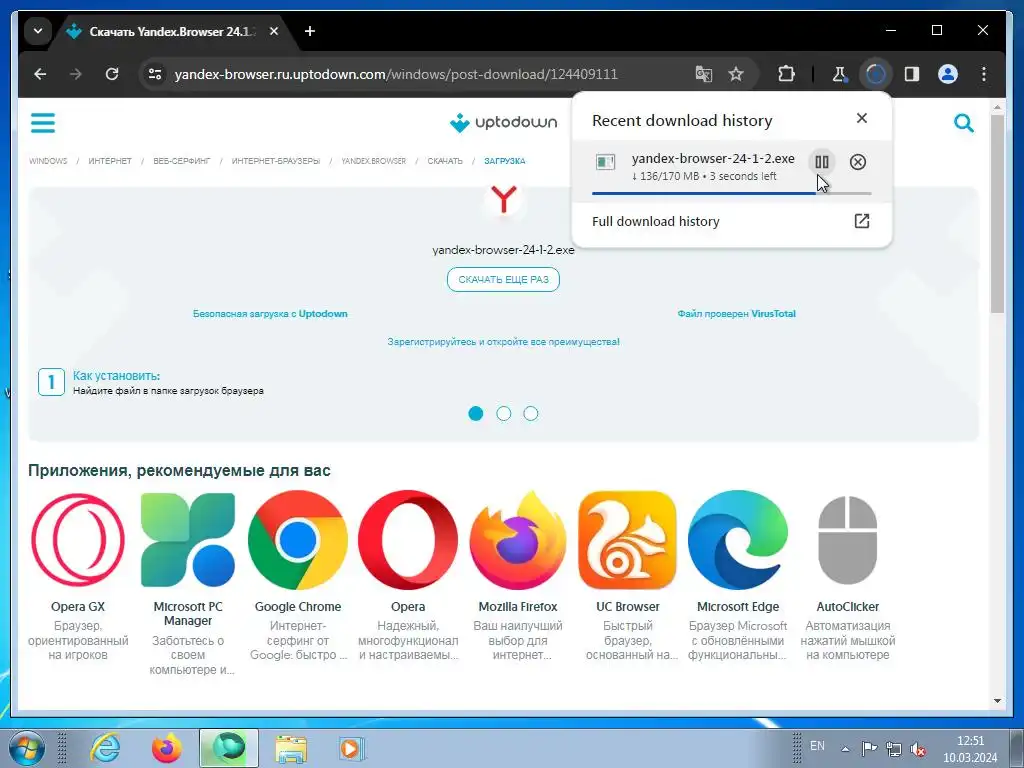Open Windows Media Player in taskbar
This screenshot has width=1024, height=768.
pos(351,748)
